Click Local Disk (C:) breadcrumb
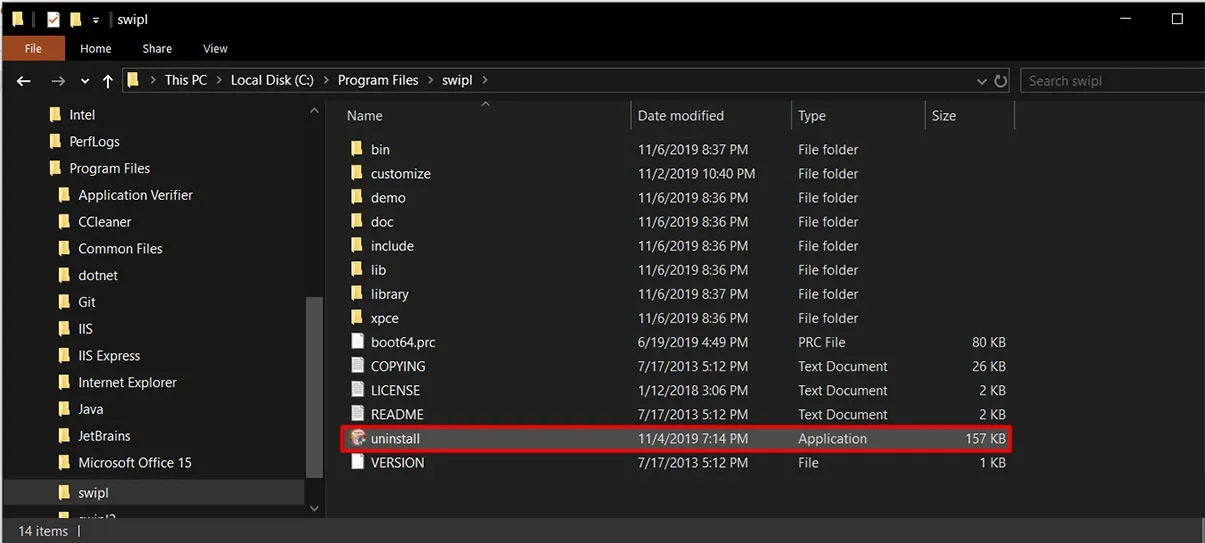The height and width of the screenshot is (543, 1205). pyautogui.click(x=272, y=80)
